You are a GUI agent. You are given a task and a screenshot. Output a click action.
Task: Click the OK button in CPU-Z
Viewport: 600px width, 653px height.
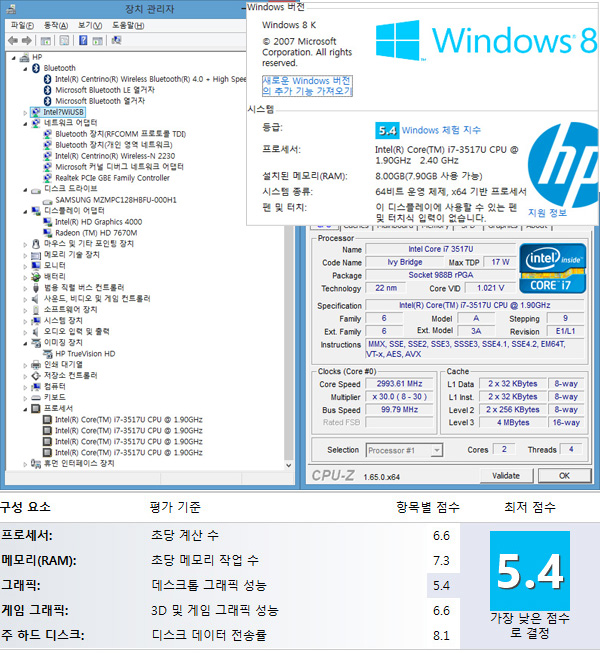coord(564,476)
